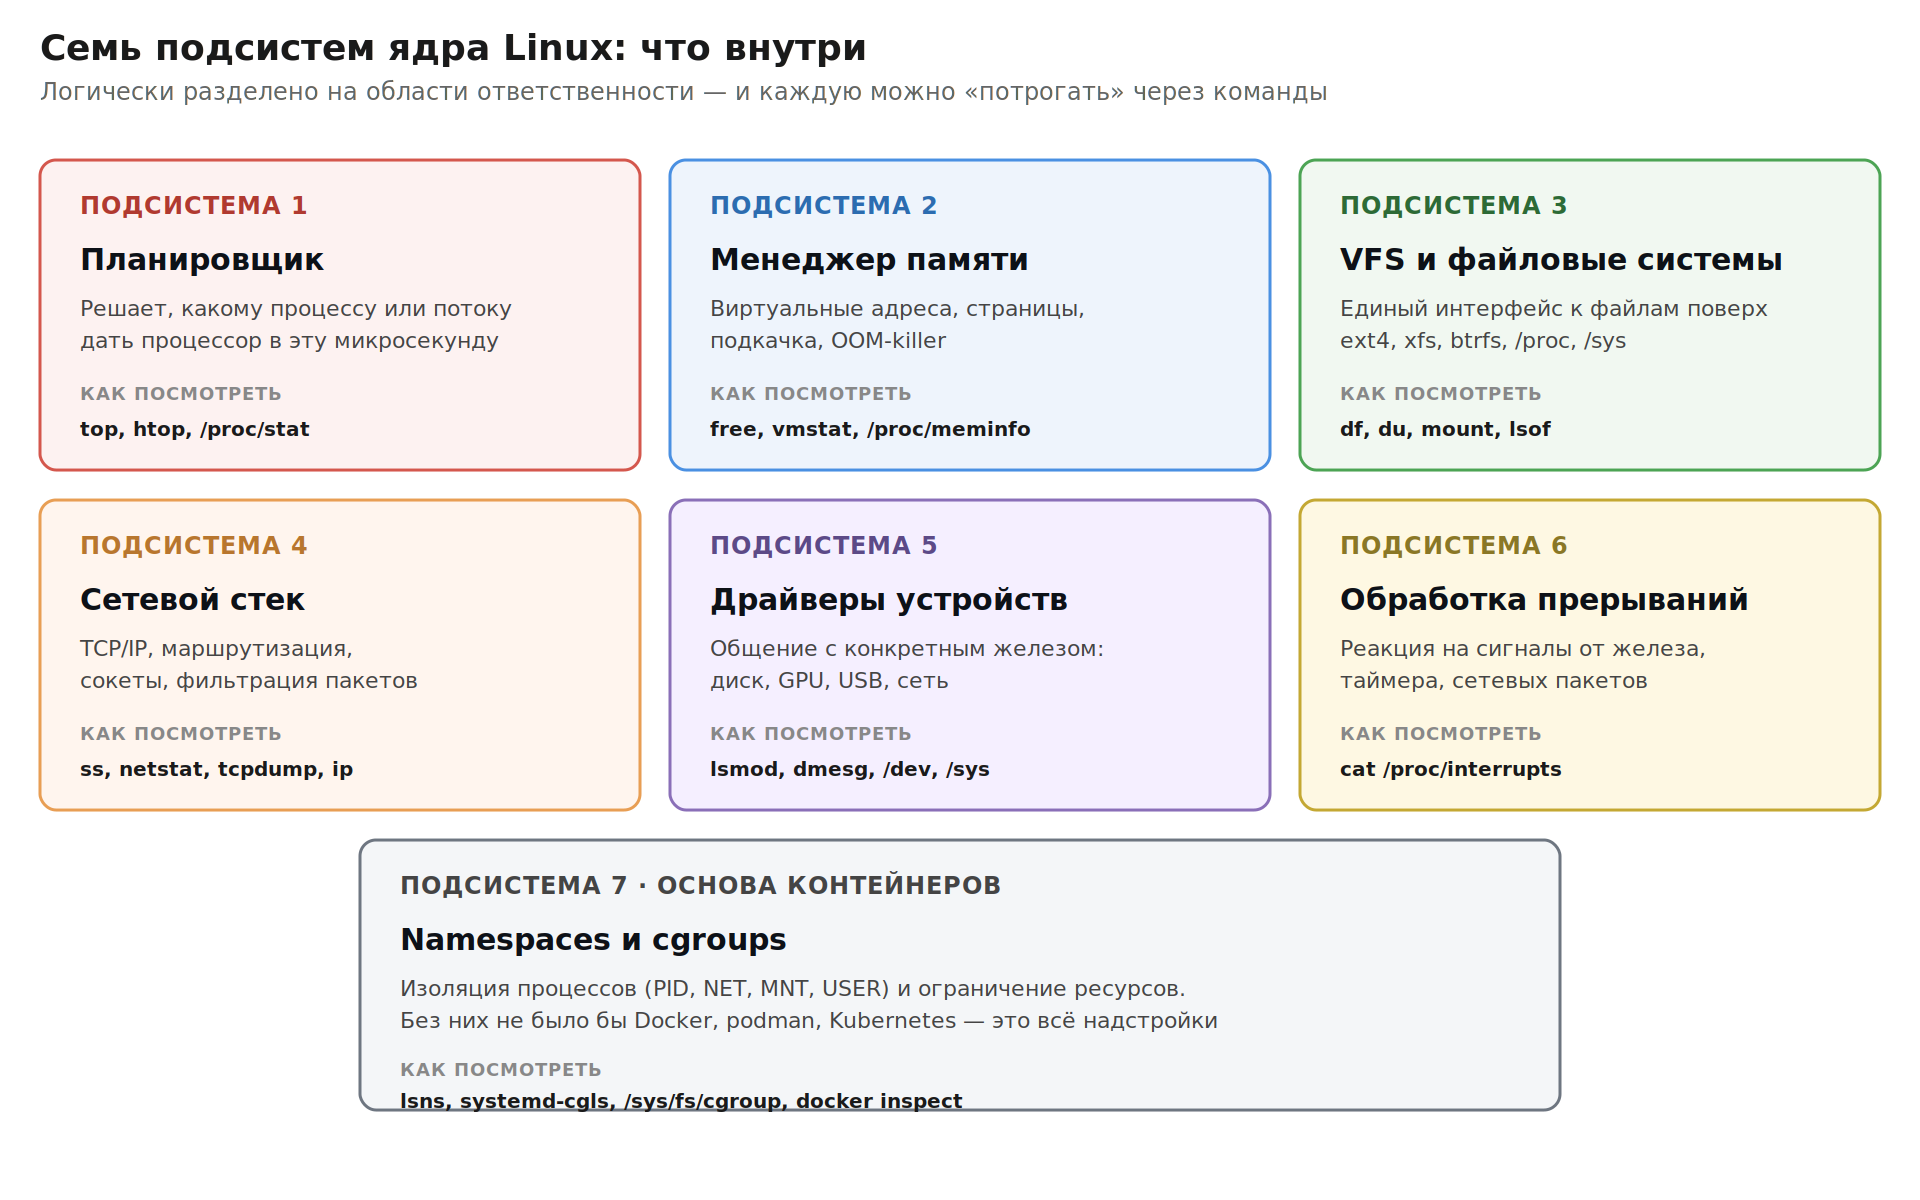Select the 'ПОДСИСТЕМА 6' label
Image resolution: width=1920 pixels, height=1200 pixels.
pos(1453,545)
